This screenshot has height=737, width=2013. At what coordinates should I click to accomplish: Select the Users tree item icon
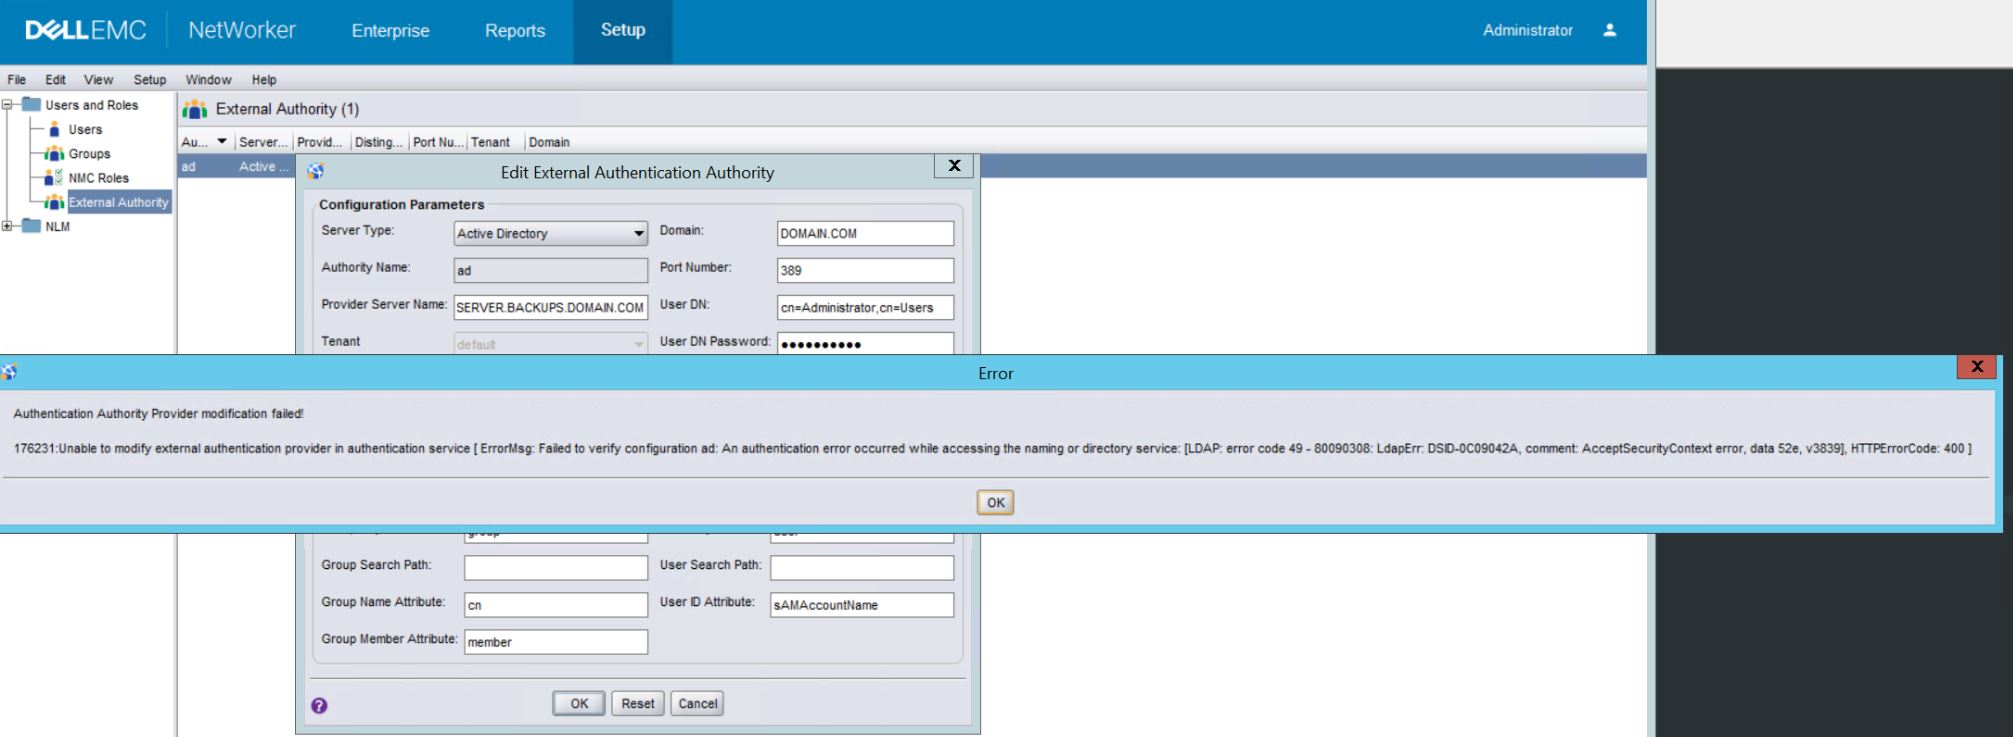coord(54,130)
